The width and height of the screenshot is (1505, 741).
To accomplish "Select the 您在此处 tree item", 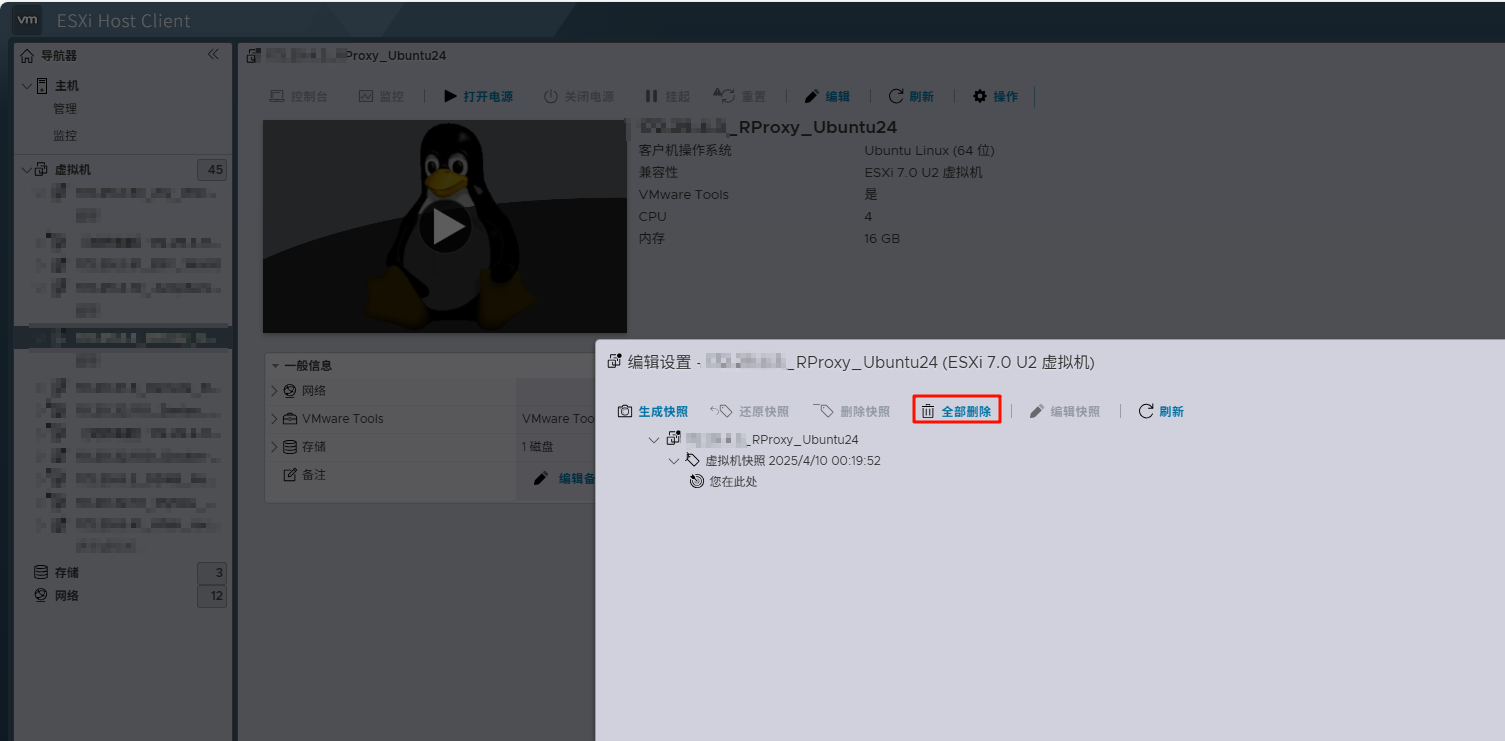I will pyautogui.click(x=724, y=482).
